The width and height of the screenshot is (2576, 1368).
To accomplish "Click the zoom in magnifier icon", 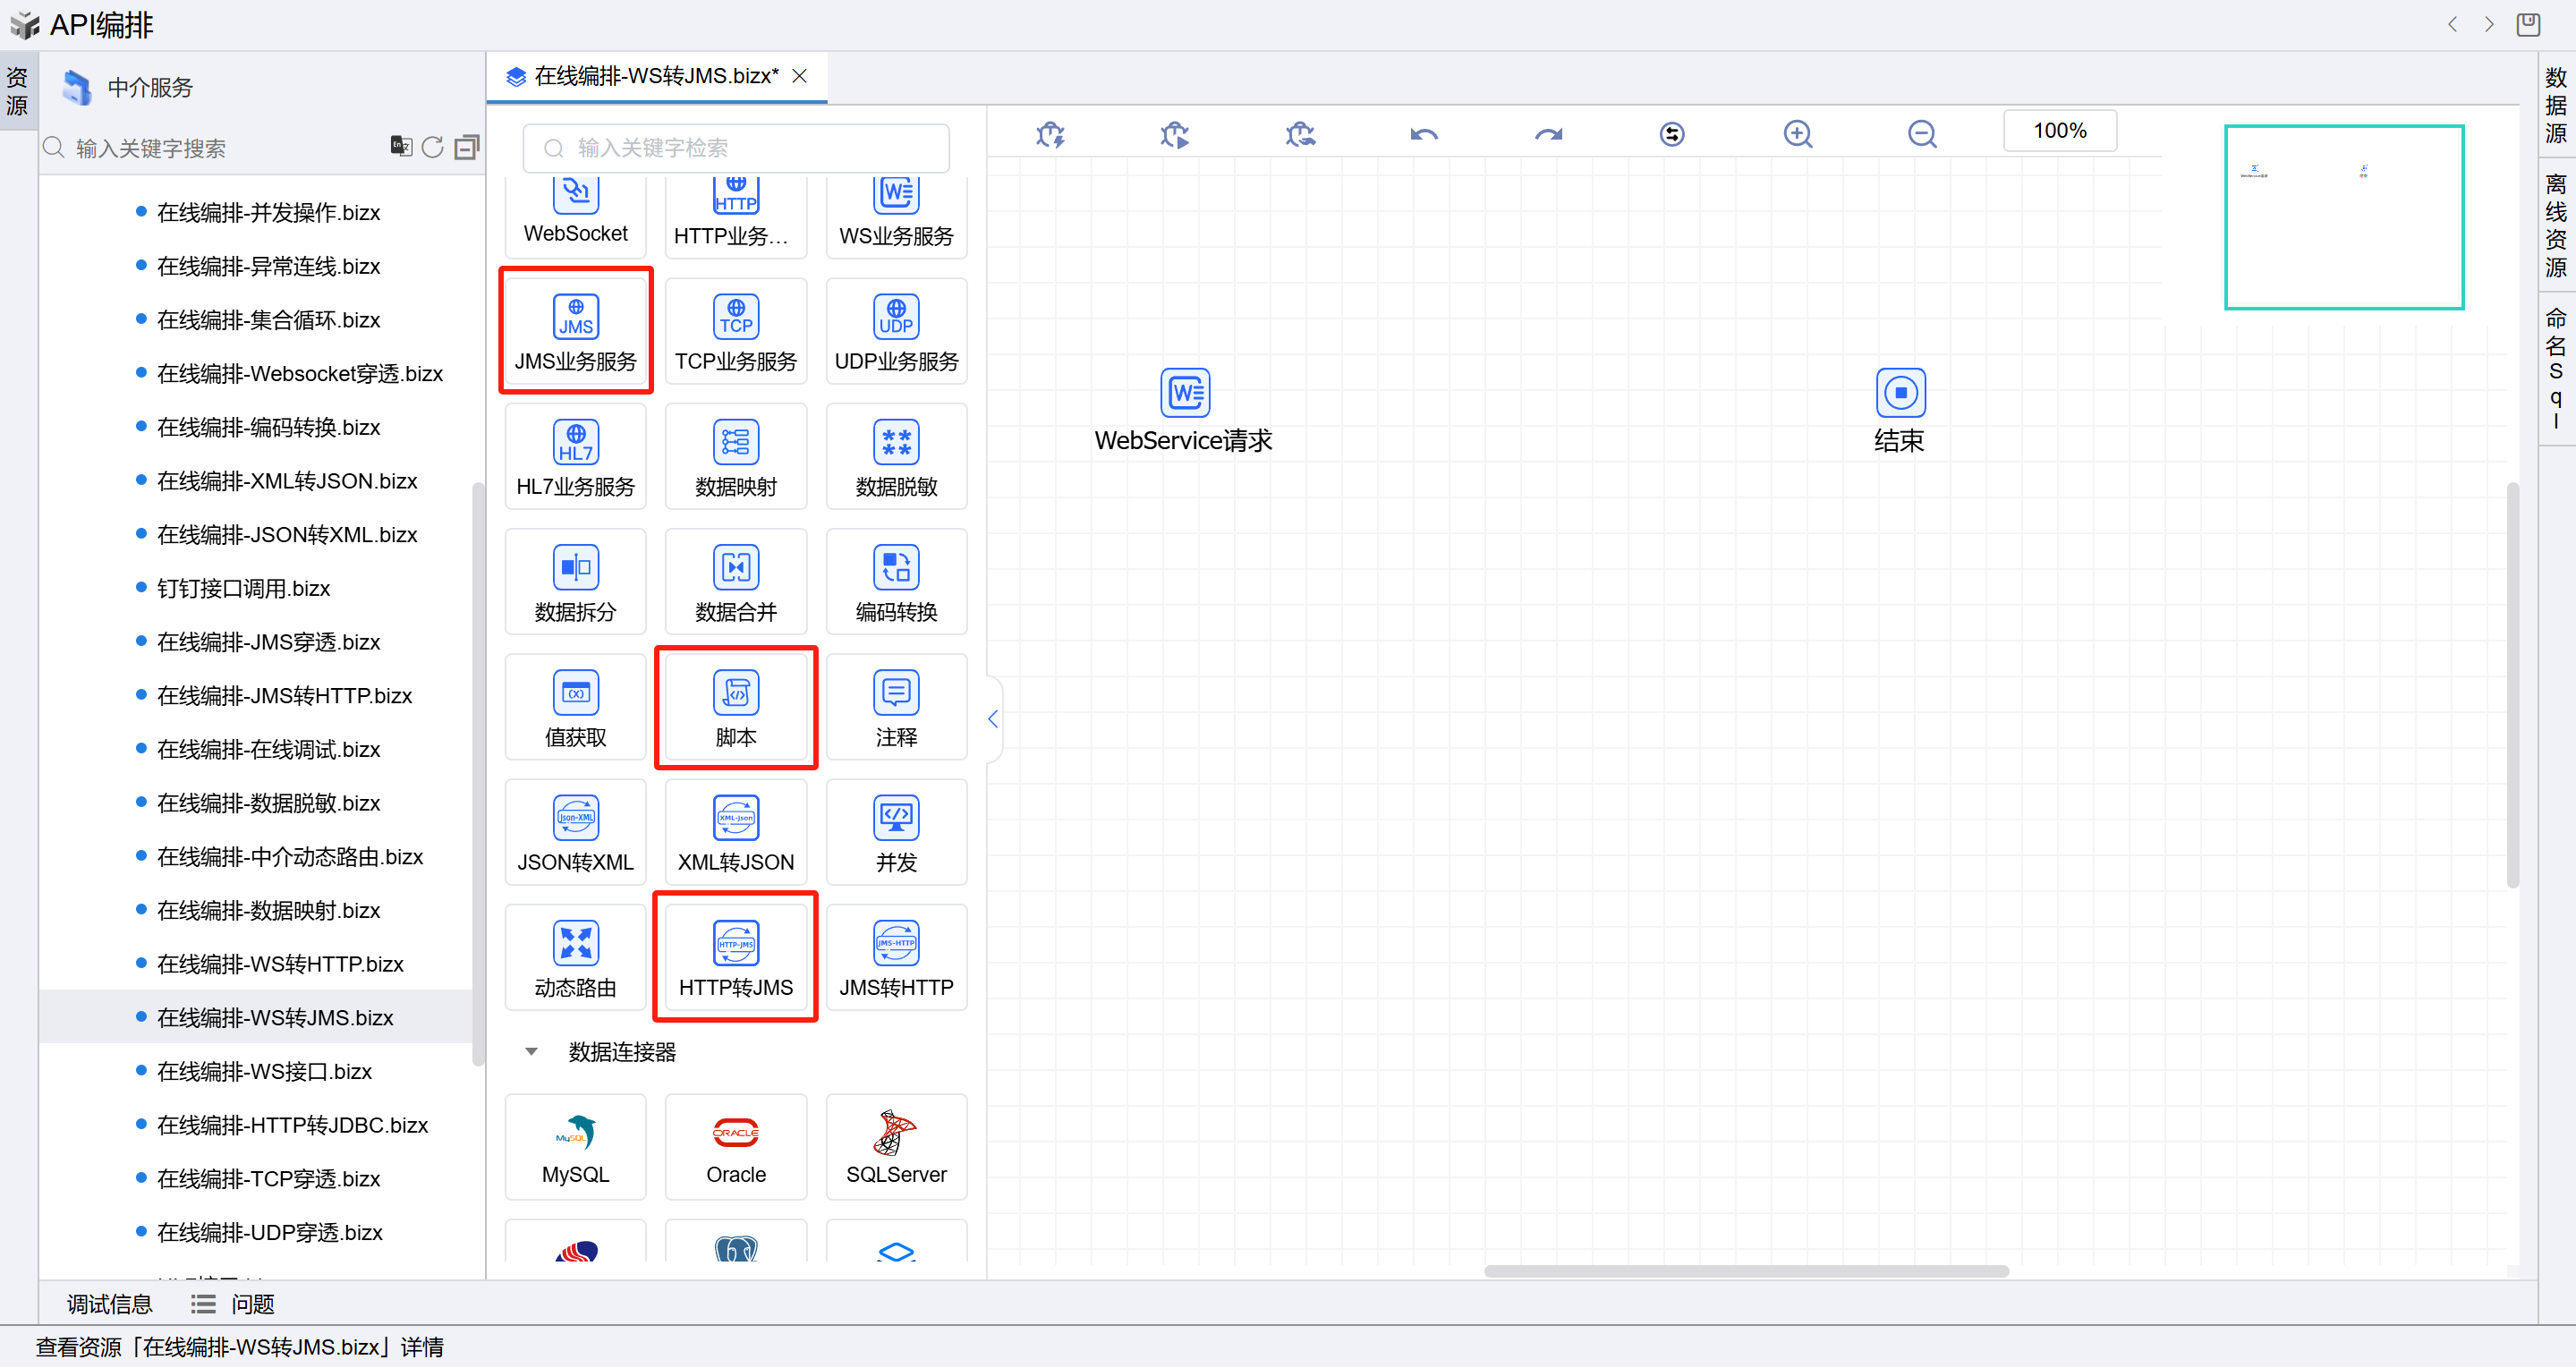I will point(1797,133).
